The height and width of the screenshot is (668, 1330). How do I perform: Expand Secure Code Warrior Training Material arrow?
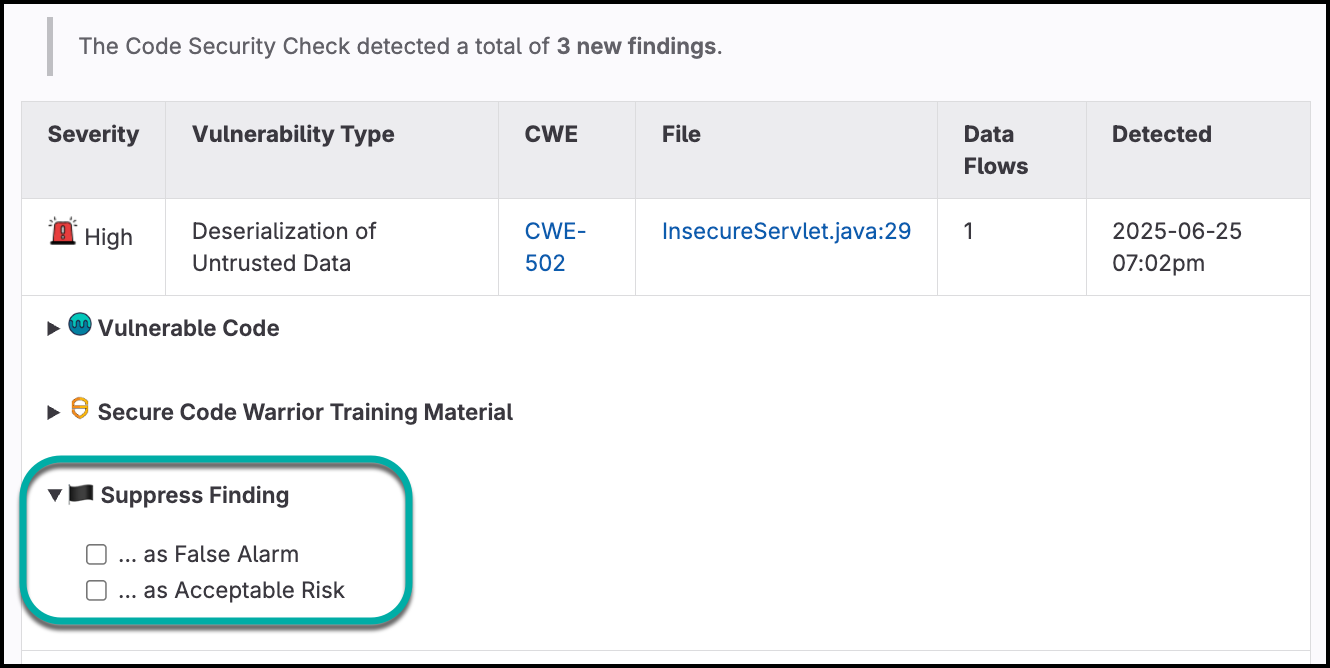tap(54, 412)
